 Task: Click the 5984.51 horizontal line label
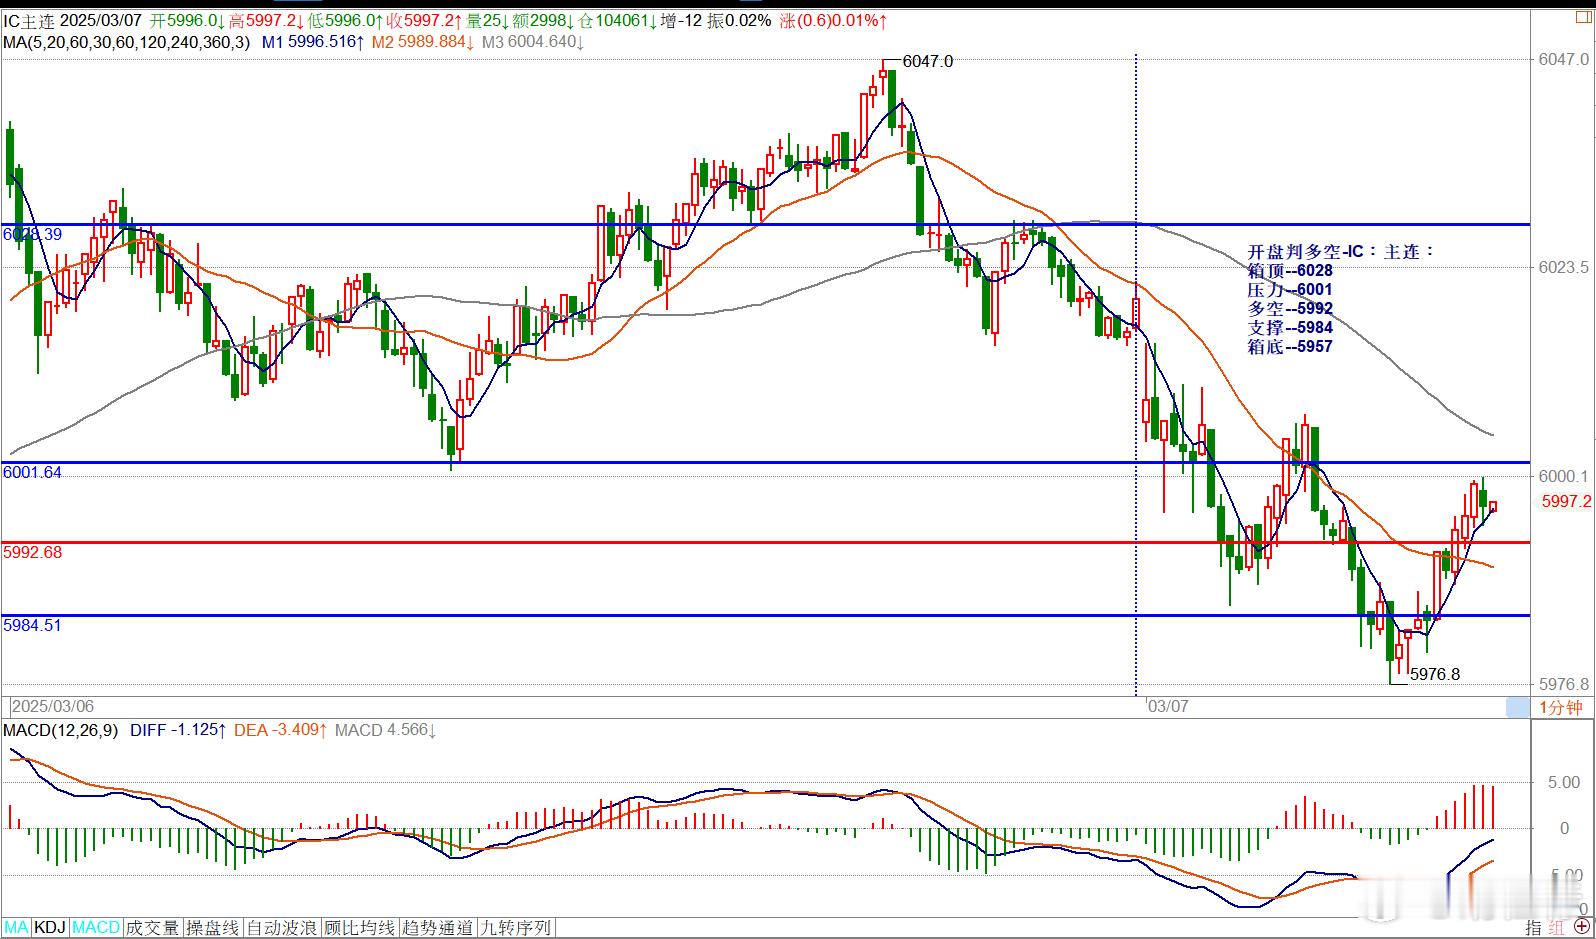[32, 625]
